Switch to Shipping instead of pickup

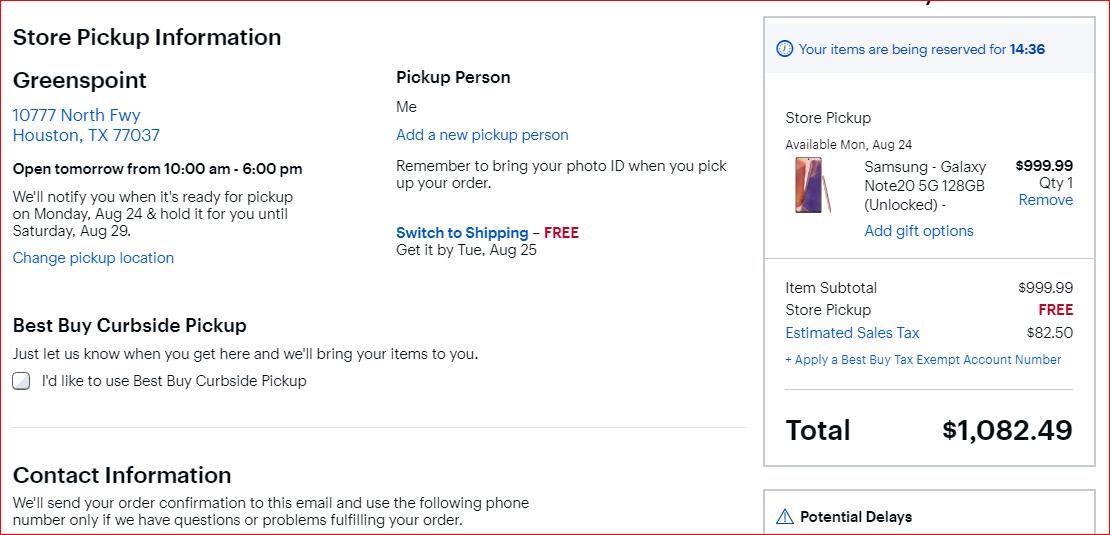(x=462, y=233)
